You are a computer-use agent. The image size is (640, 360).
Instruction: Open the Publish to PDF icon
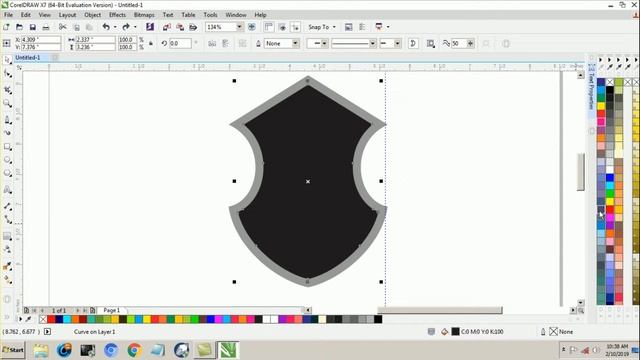pos(193,27)
